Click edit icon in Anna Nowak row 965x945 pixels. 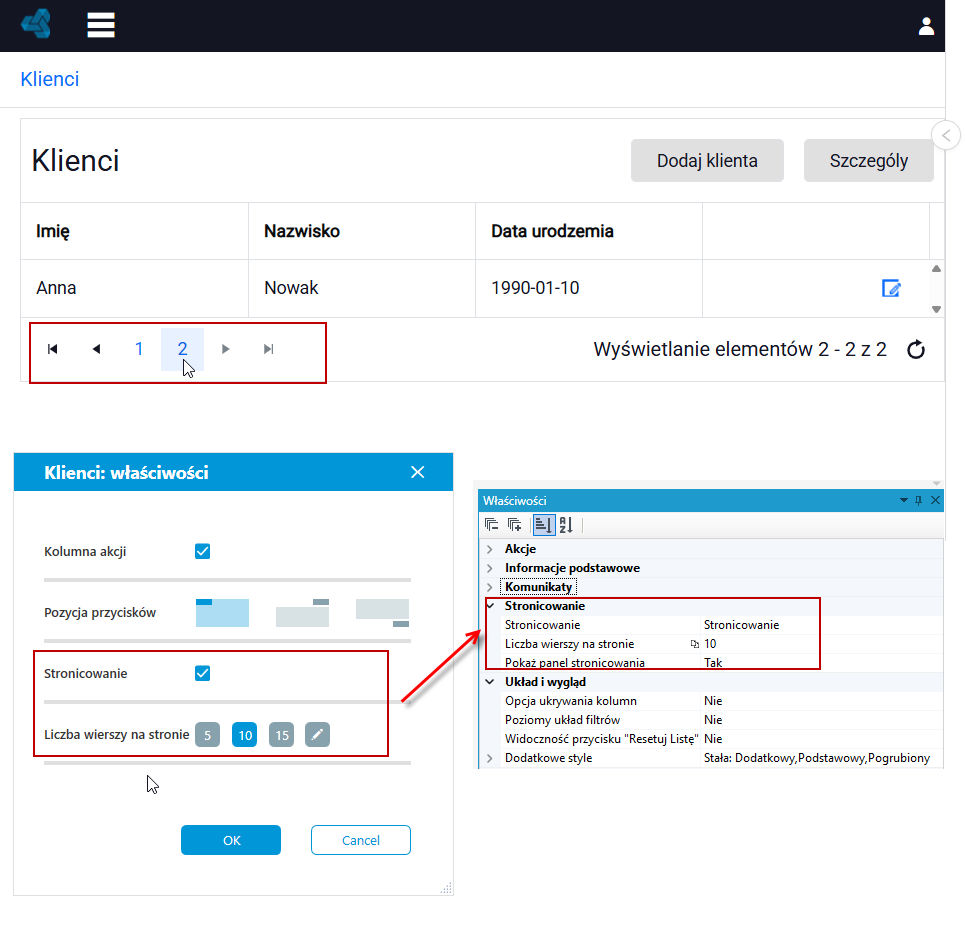pyautogui.click(x=891, y=288)
